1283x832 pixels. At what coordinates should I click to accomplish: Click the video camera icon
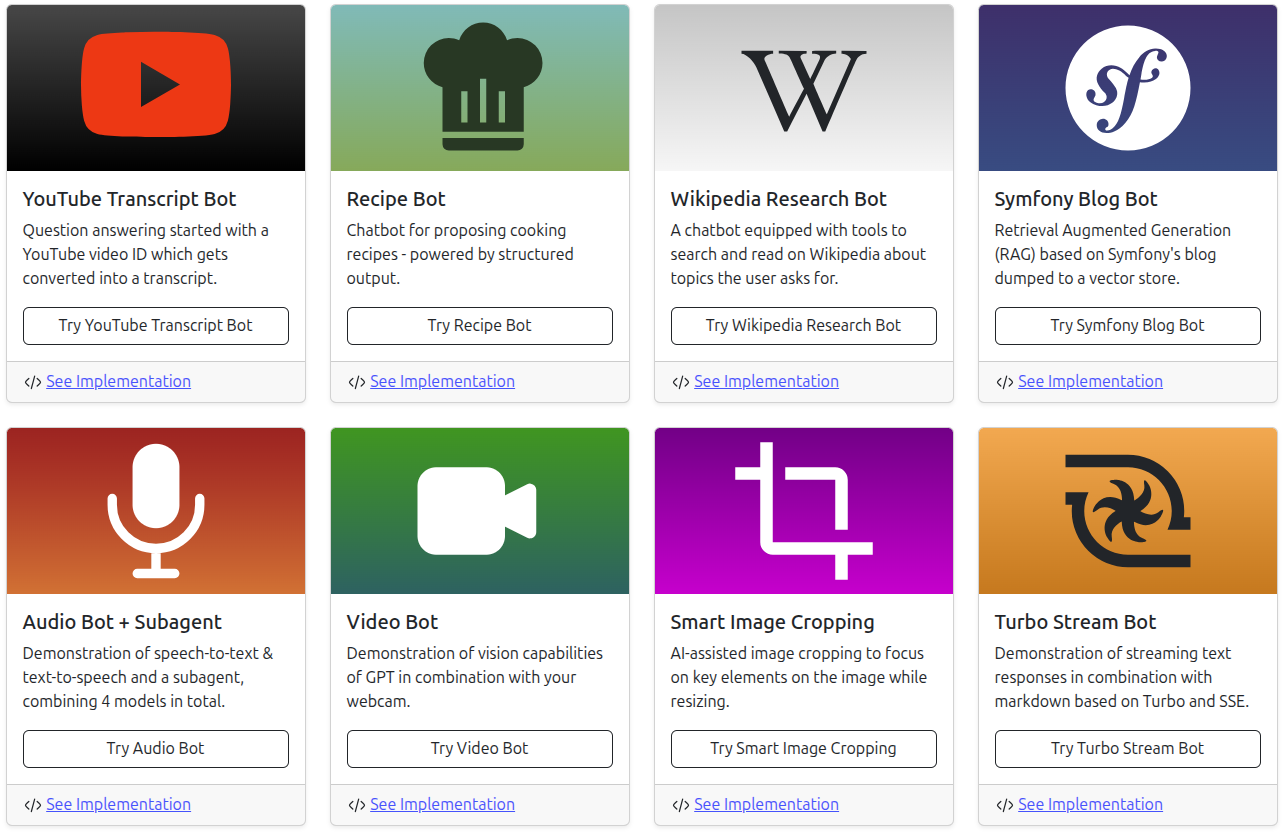click(478, 511)
